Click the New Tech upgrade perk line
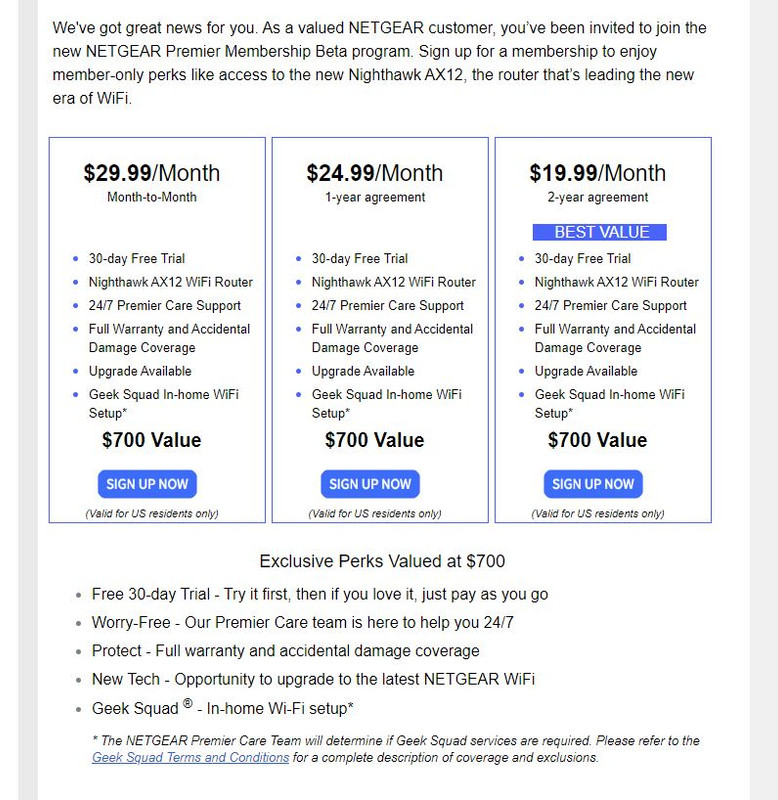The height and width of the screenshot is (800, 778). pos(313,679)
